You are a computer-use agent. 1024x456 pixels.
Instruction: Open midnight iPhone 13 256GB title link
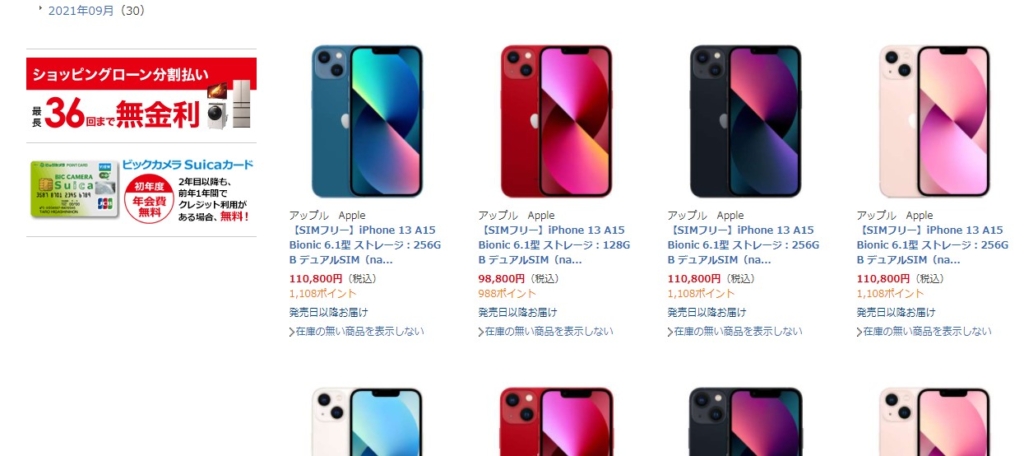tap(744, 245)
